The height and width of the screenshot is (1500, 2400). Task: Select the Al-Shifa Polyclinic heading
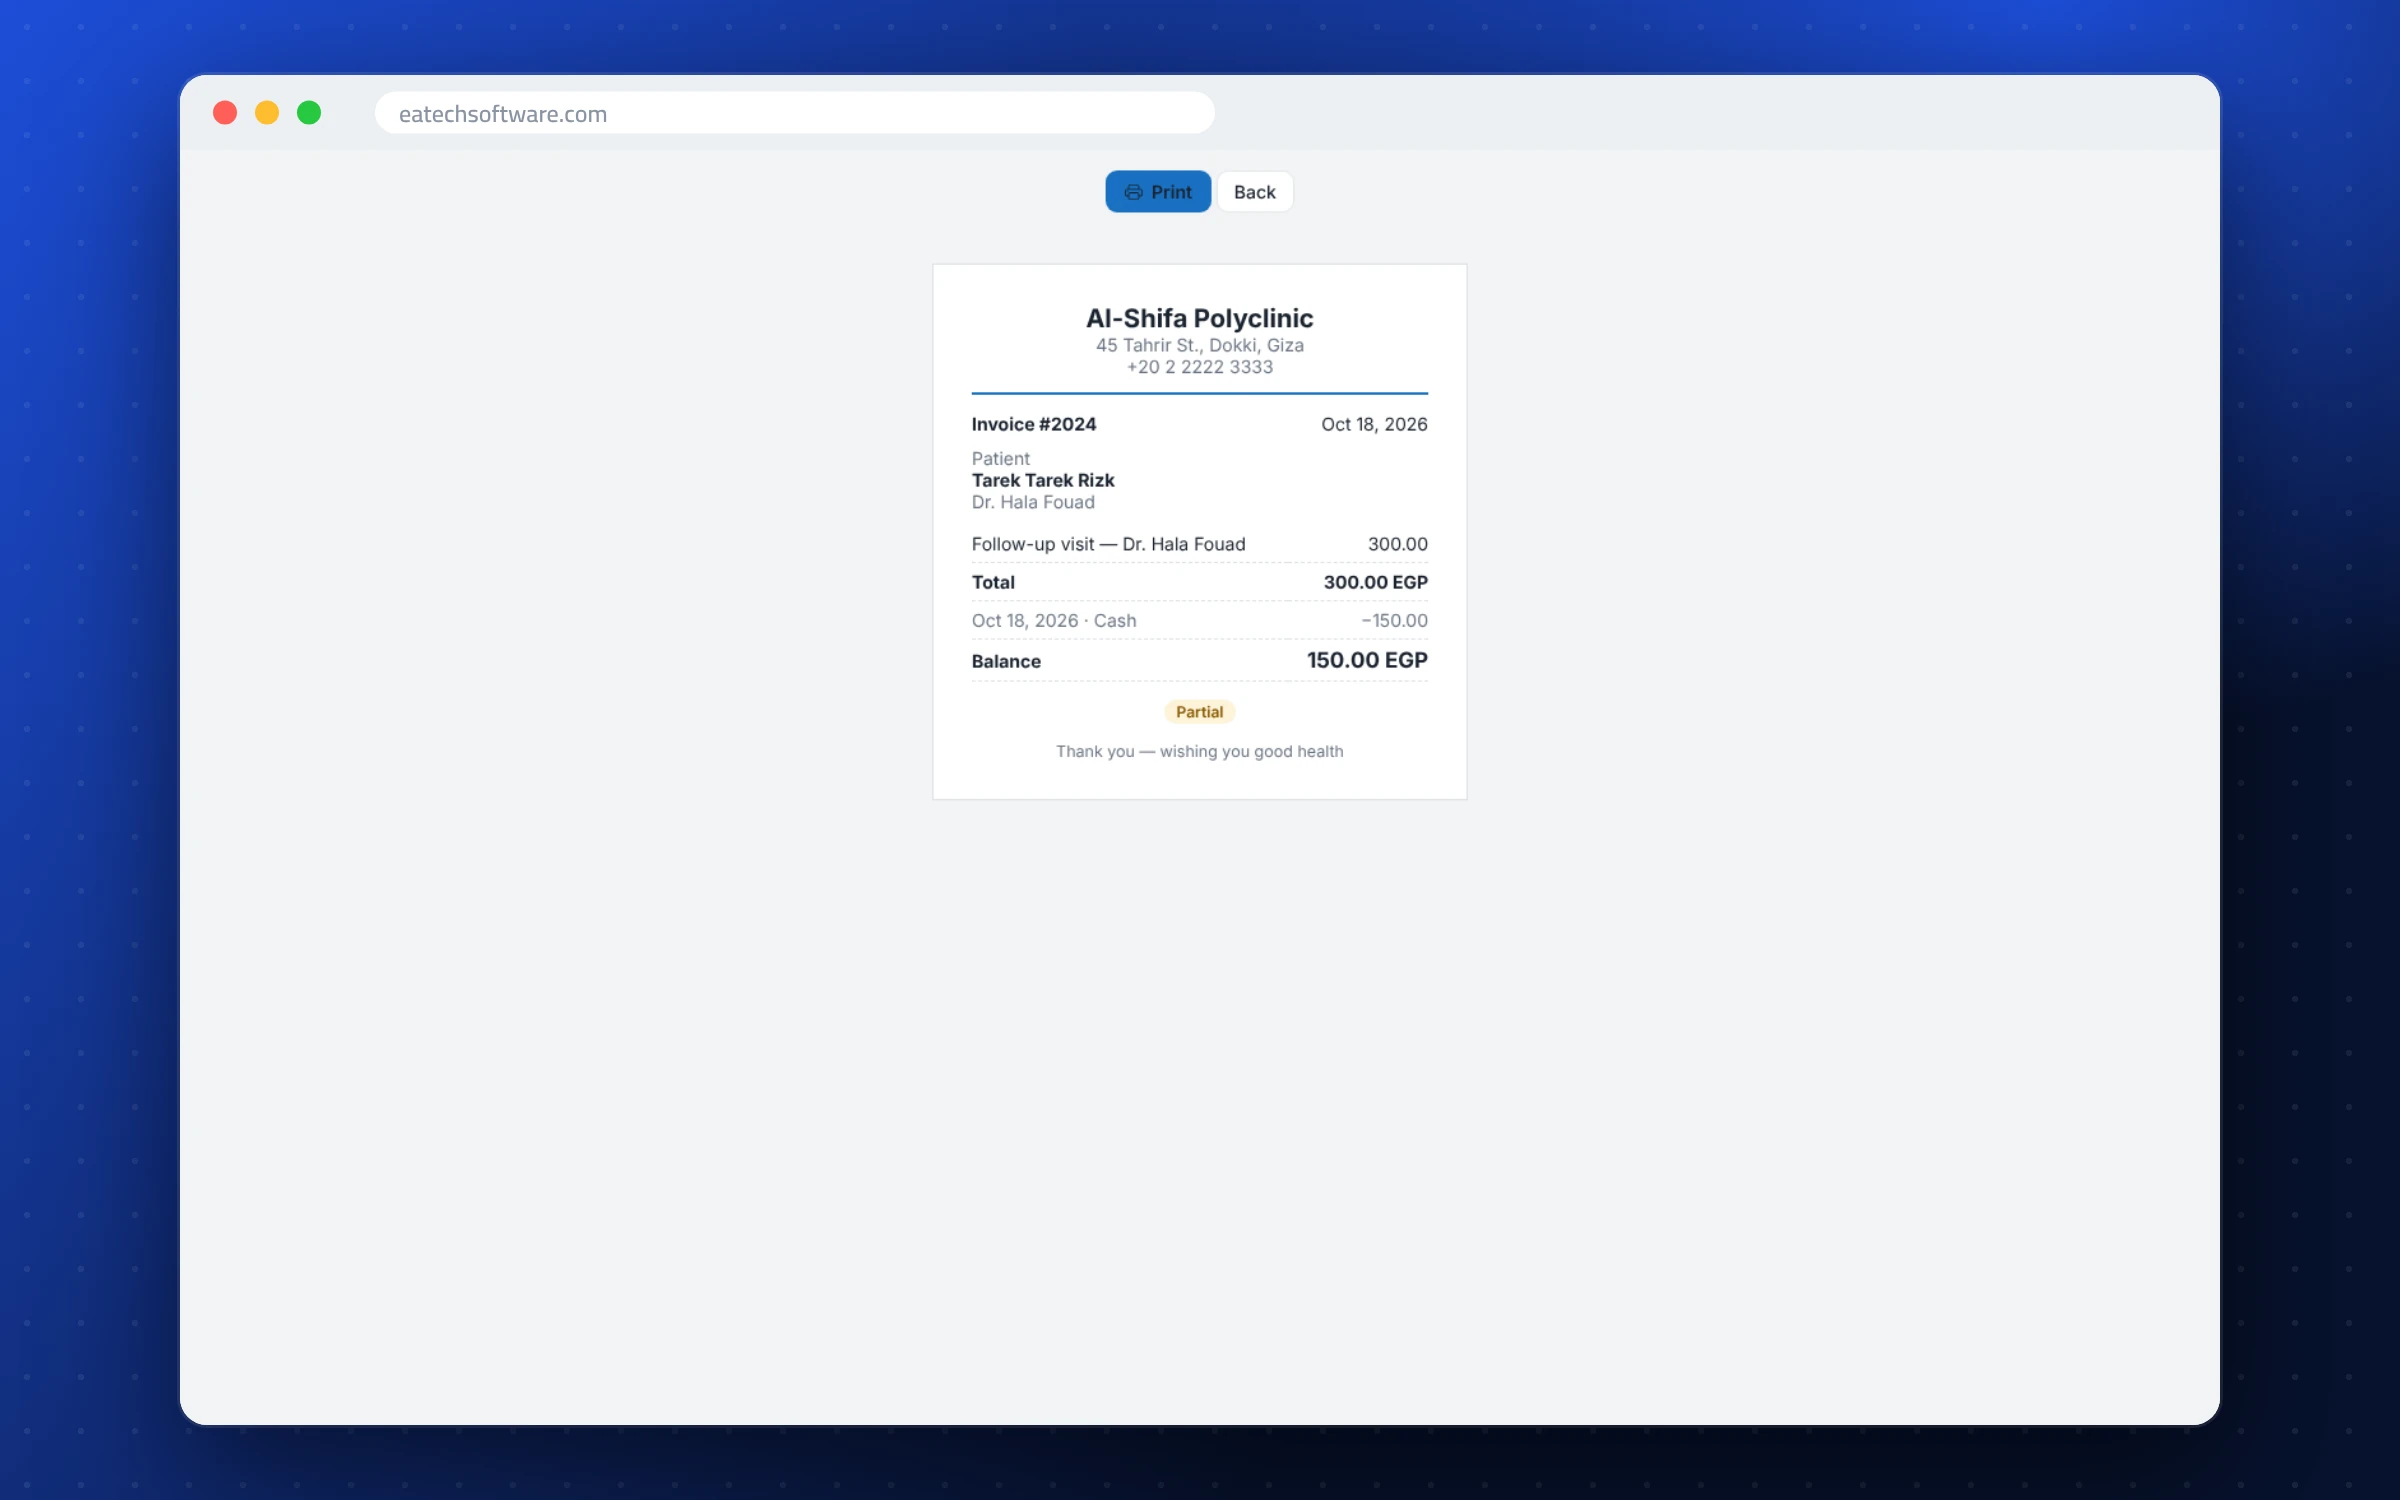click(1199, 318)
